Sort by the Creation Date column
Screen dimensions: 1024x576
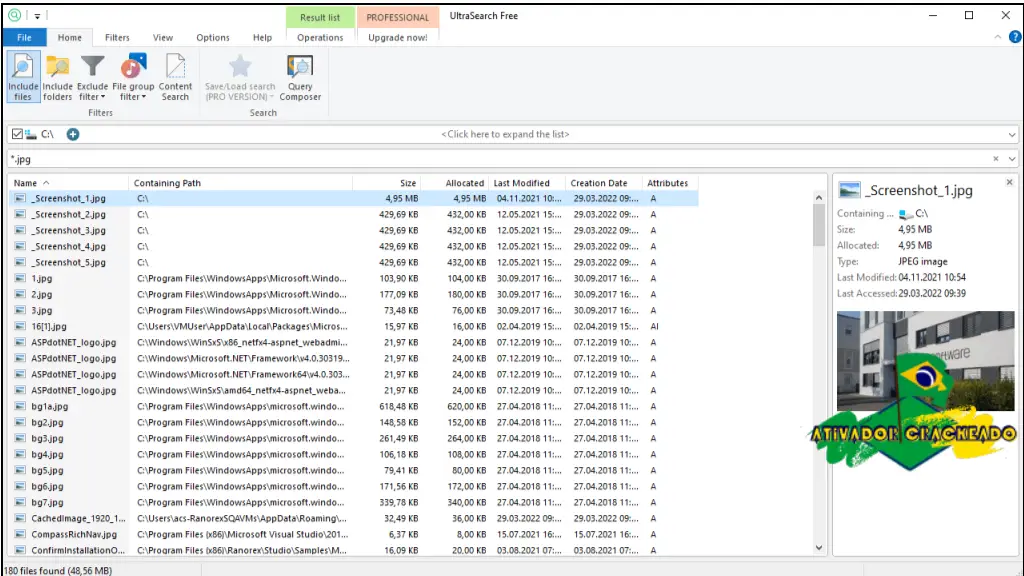(x=603, y=183)
